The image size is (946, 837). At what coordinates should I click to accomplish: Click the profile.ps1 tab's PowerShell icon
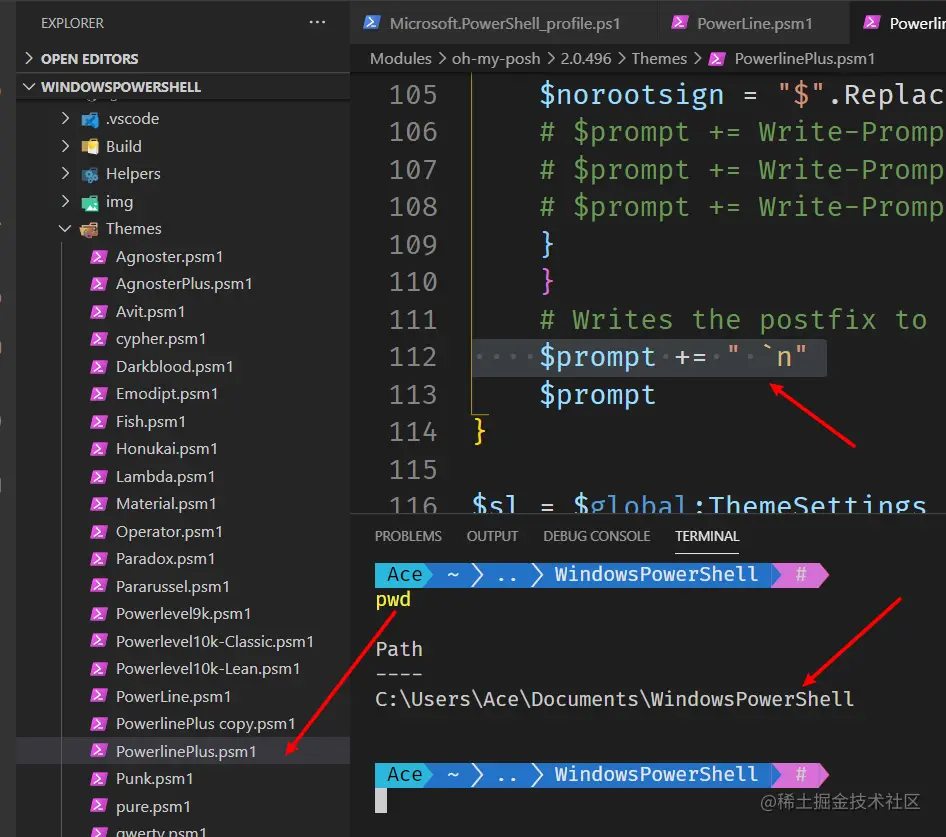pyautogui.click(x=371, y=22)
